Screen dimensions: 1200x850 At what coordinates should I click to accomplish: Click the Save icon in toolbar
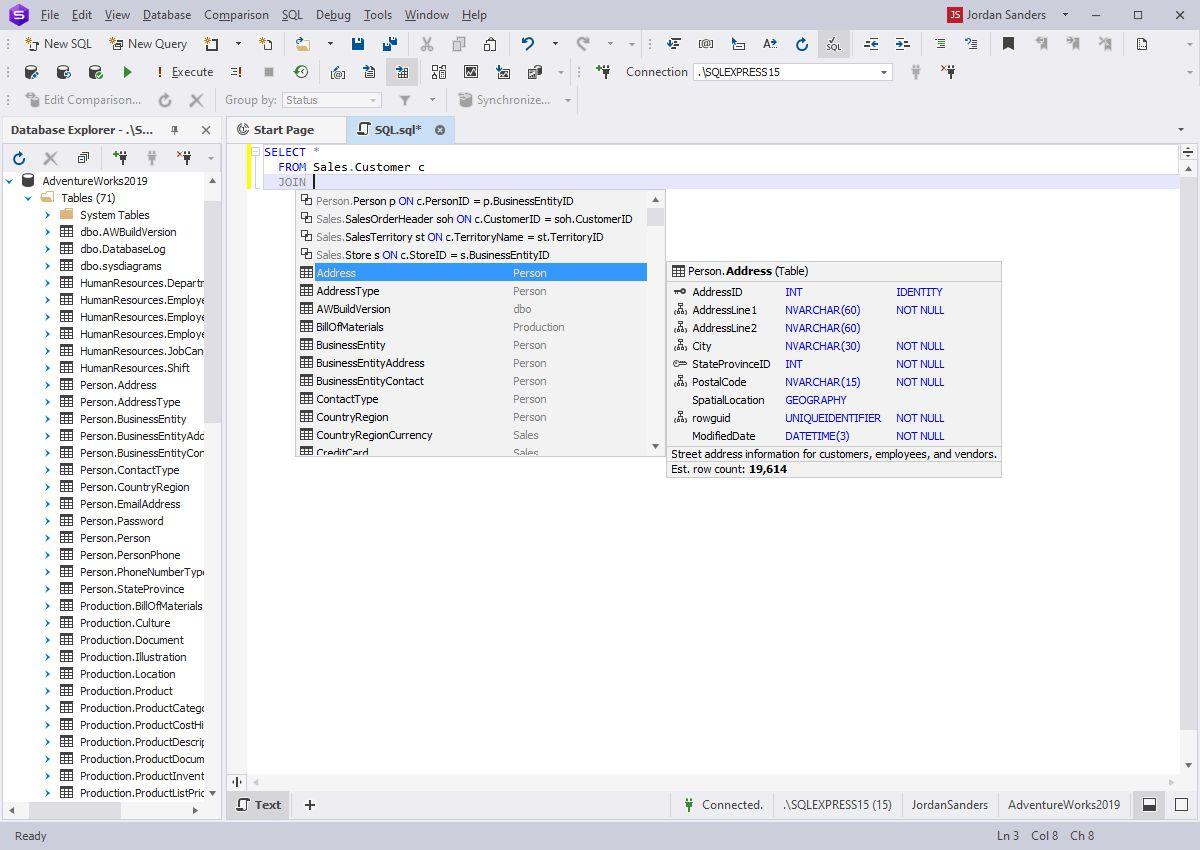(358, 44)
